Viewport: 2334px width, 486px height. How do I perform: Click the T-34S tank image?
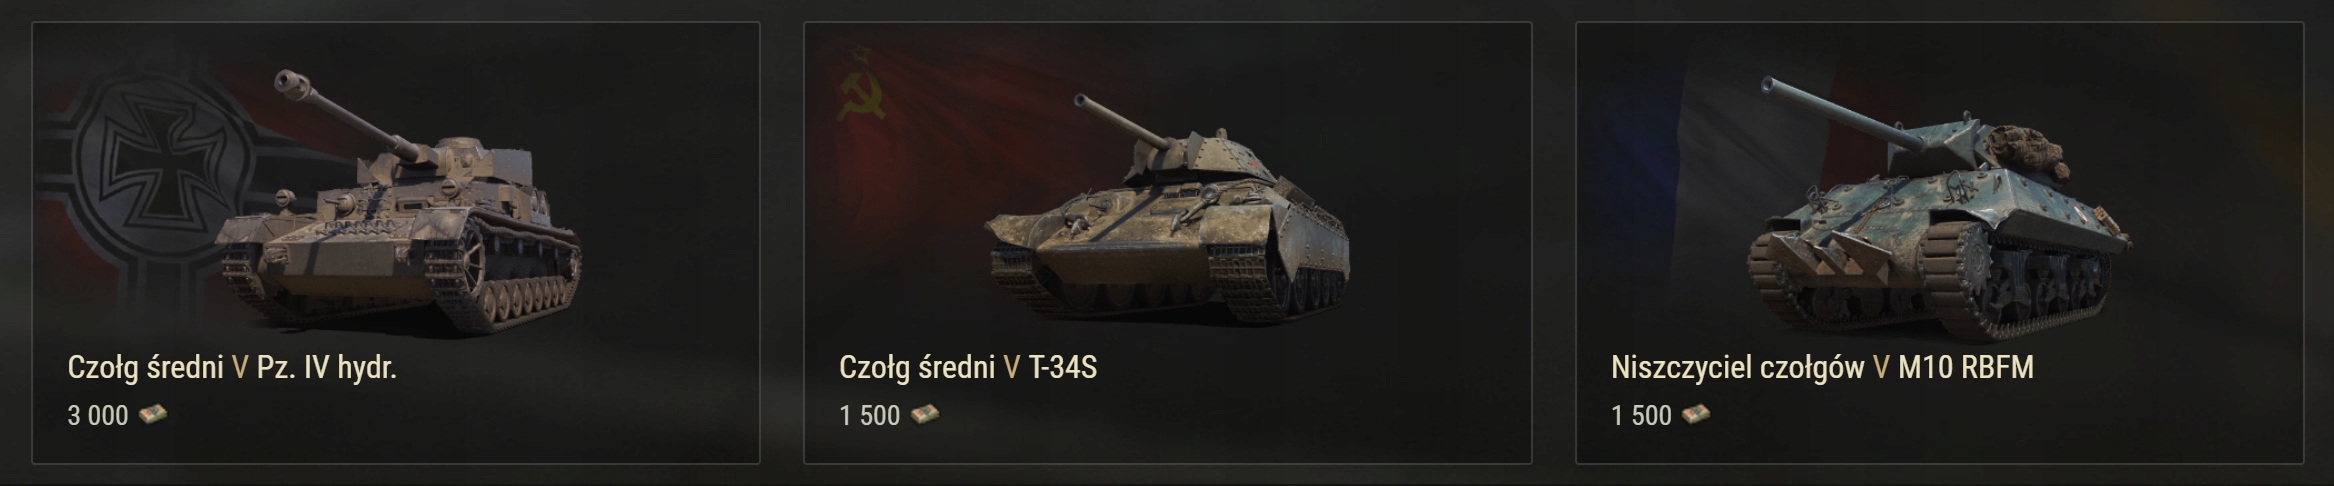1168,208
